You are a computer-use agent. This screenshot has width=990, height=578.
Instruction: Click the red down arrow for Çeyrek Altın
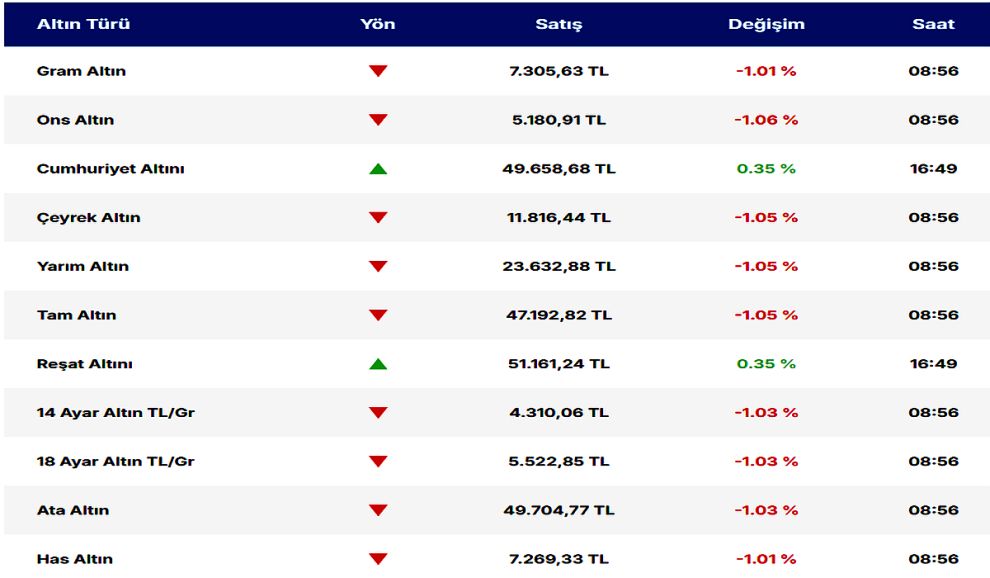tap(377, 218)
